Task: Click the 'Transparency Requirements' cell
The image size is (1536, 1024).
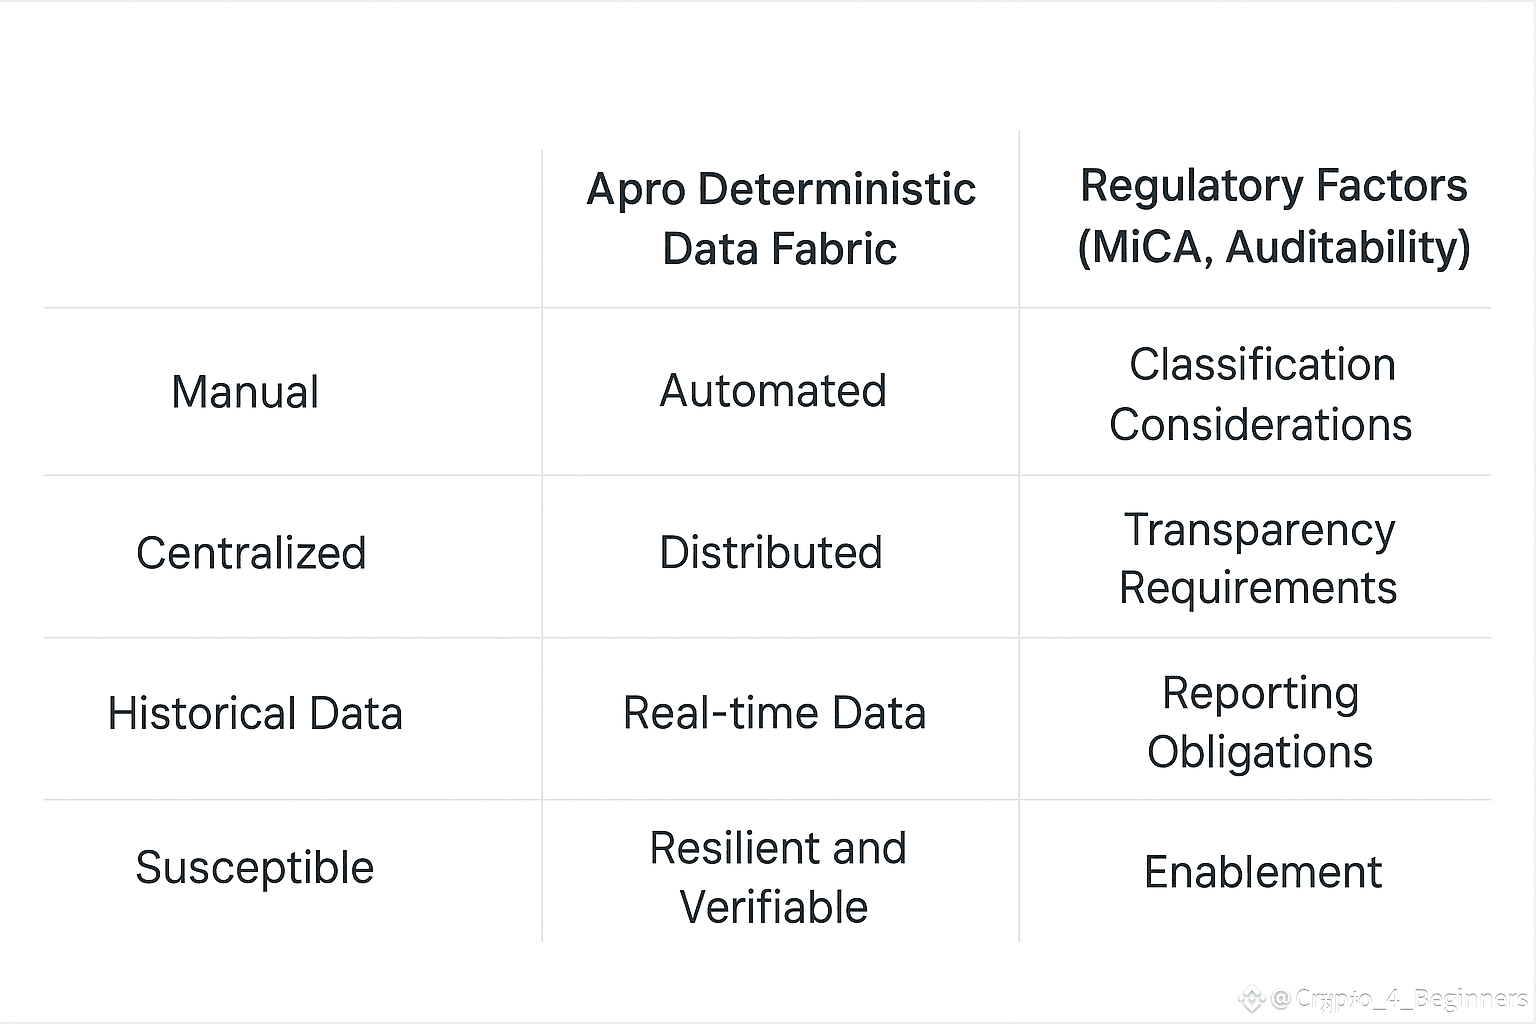Action: (x=1258, y=558)
